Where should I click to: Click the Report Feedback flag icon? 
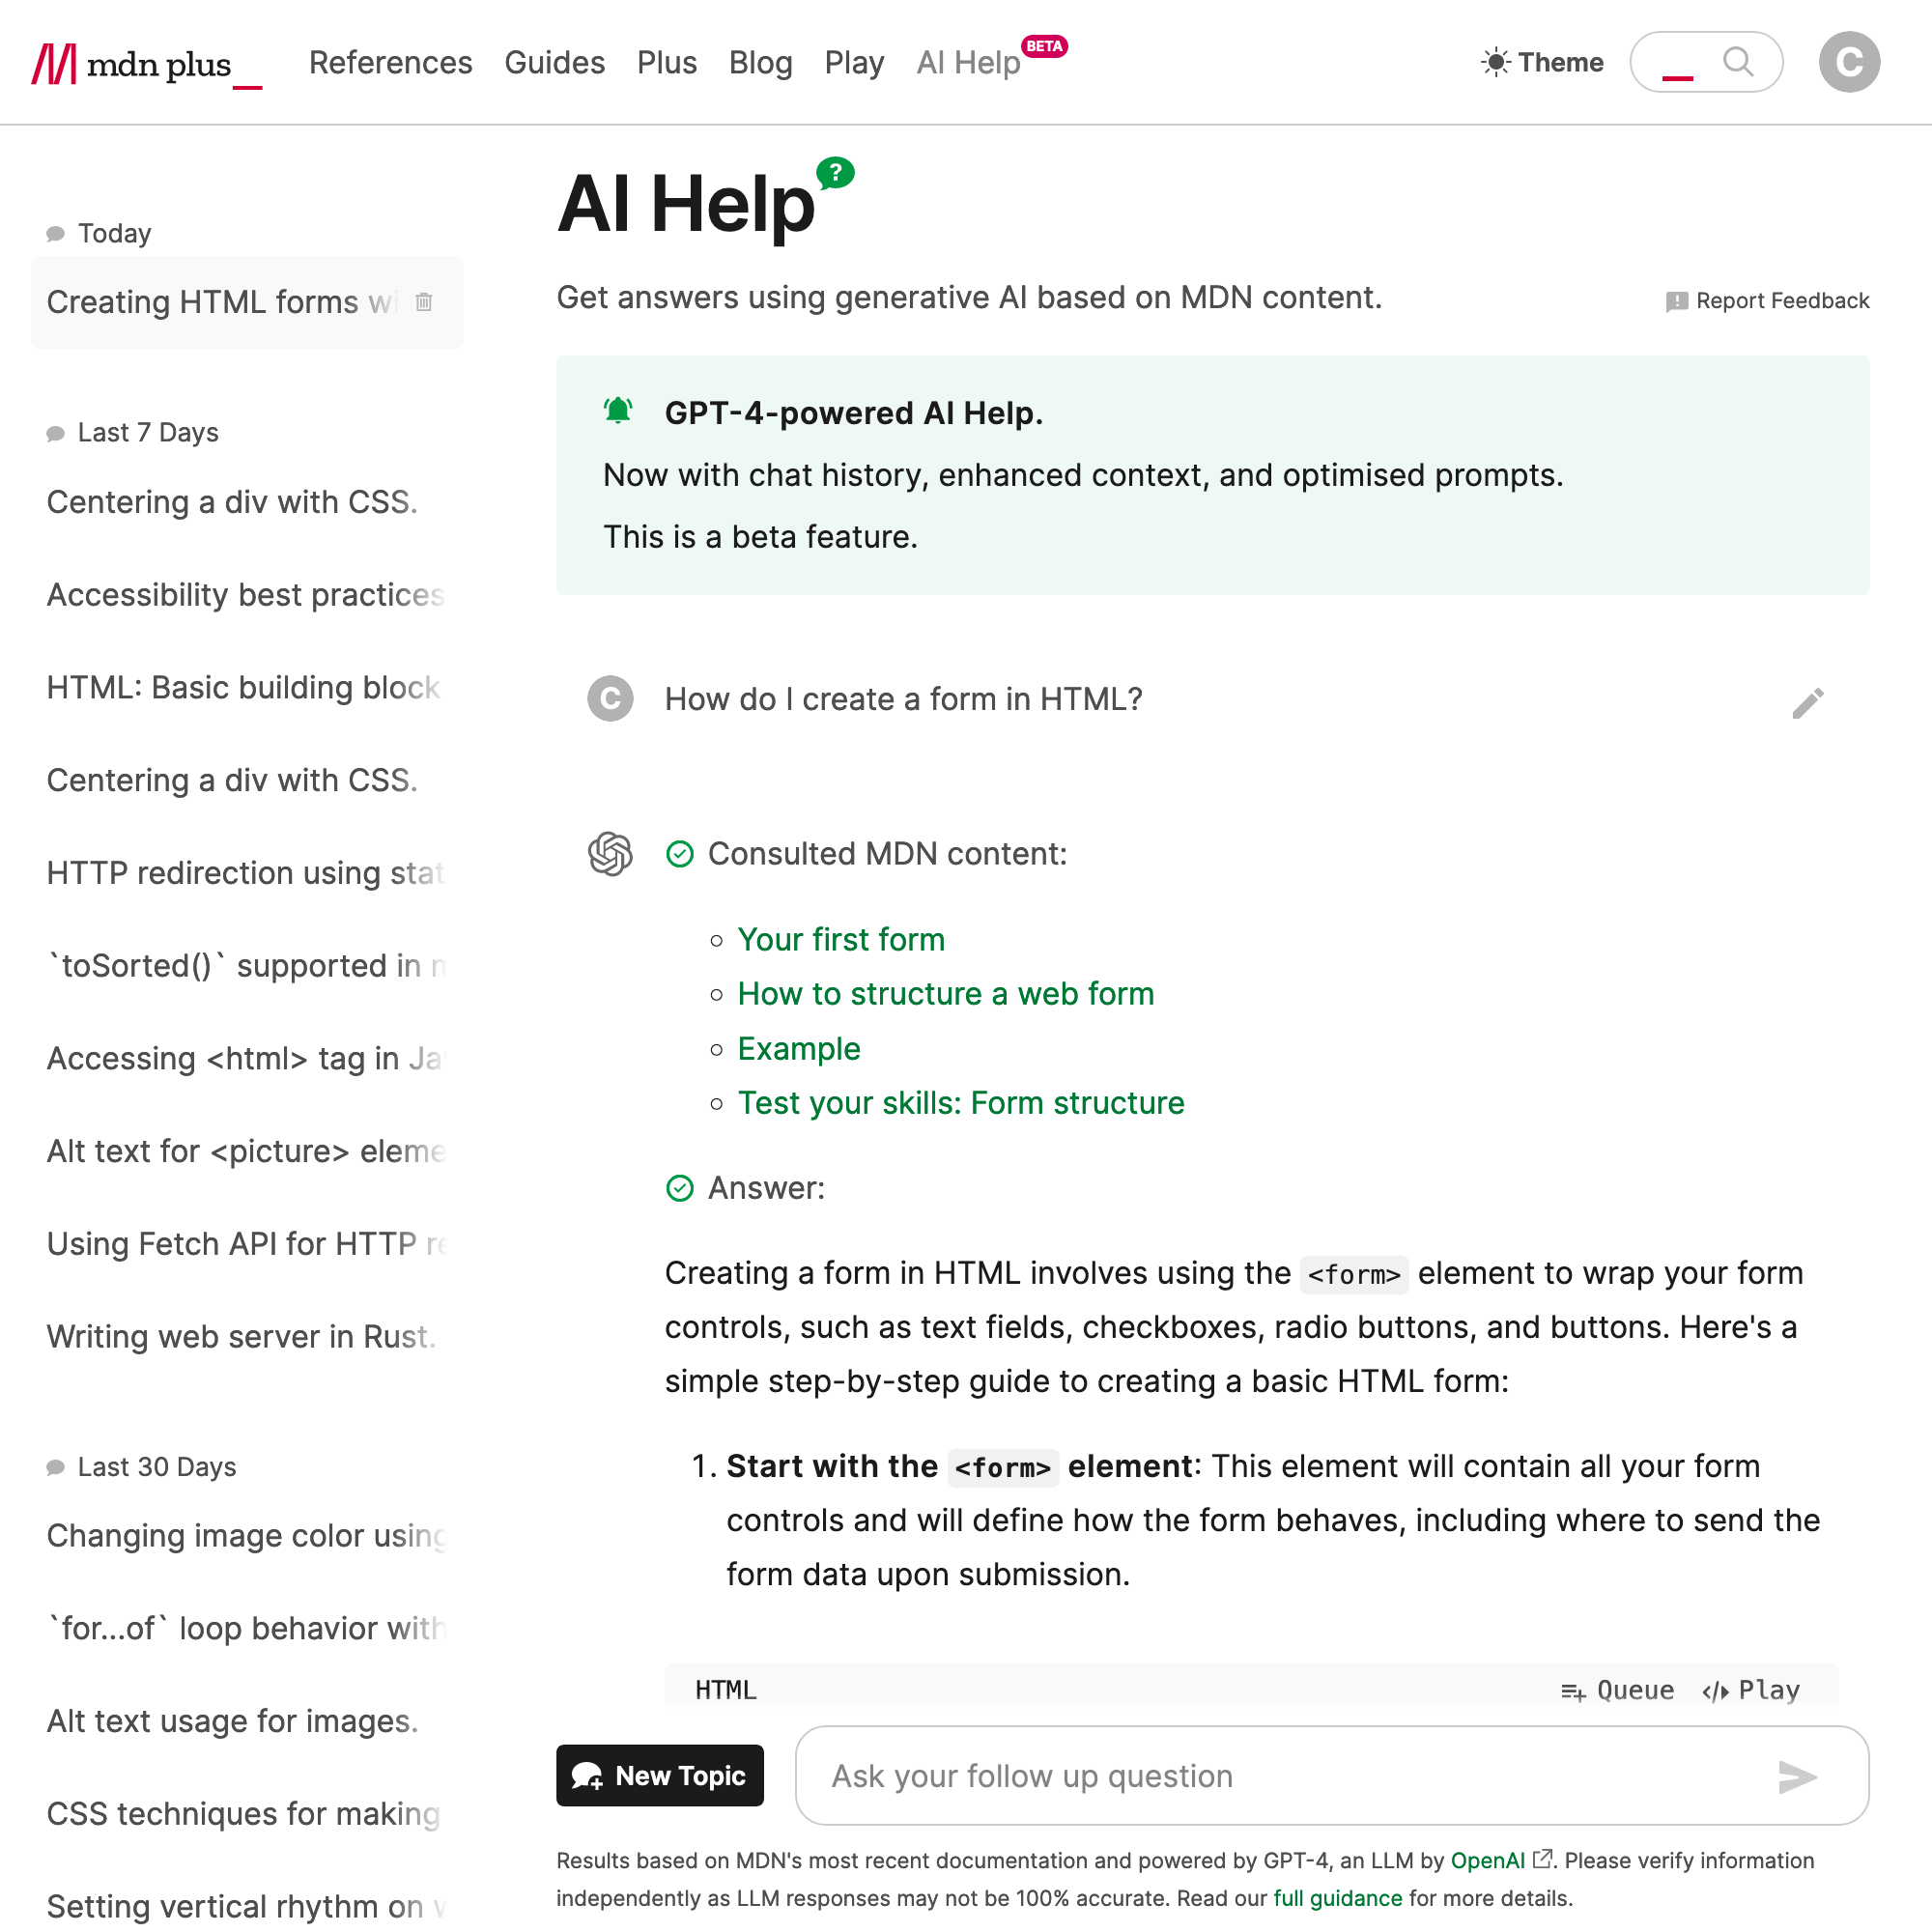point(1676,301)
